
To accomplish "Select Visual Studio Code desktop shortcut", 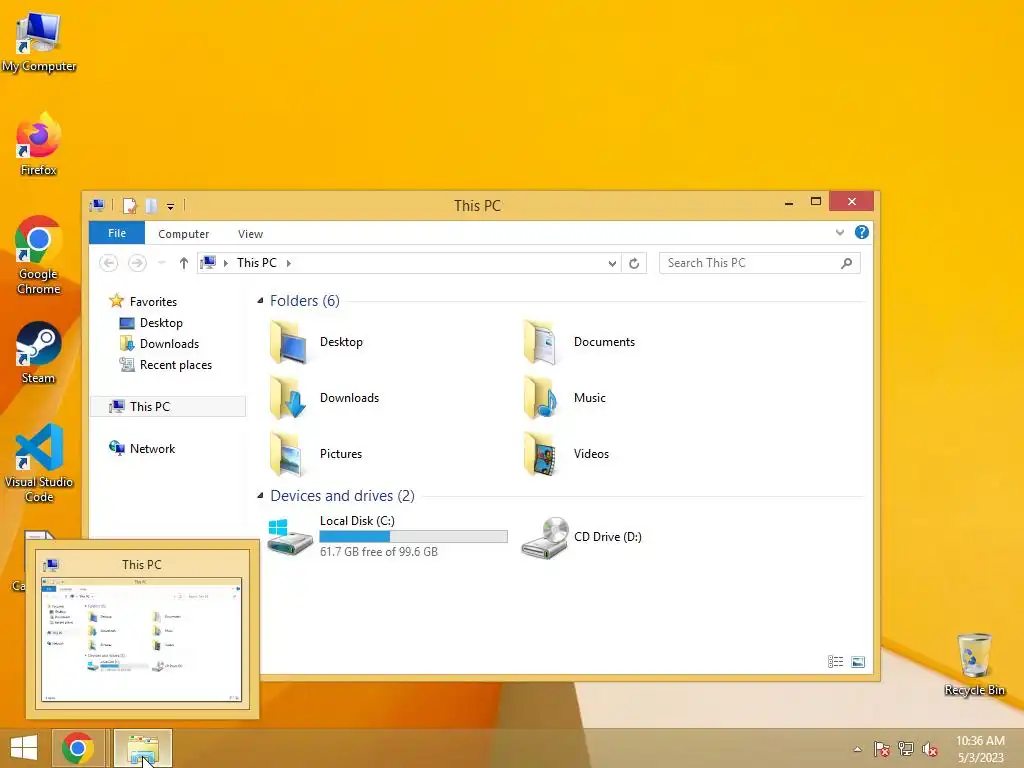I will pyautogui.click(x=39, y=463).
